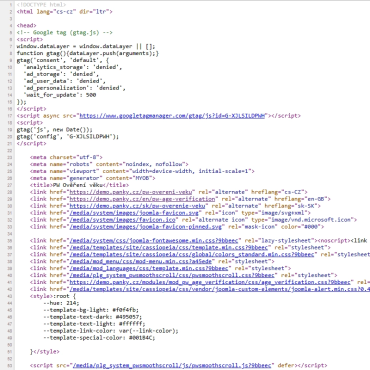Open the demo.panky.cz/pw-overeni-veku alternate link
The height and width of the screenshot is (370, 370).
[x=131, y=192]
